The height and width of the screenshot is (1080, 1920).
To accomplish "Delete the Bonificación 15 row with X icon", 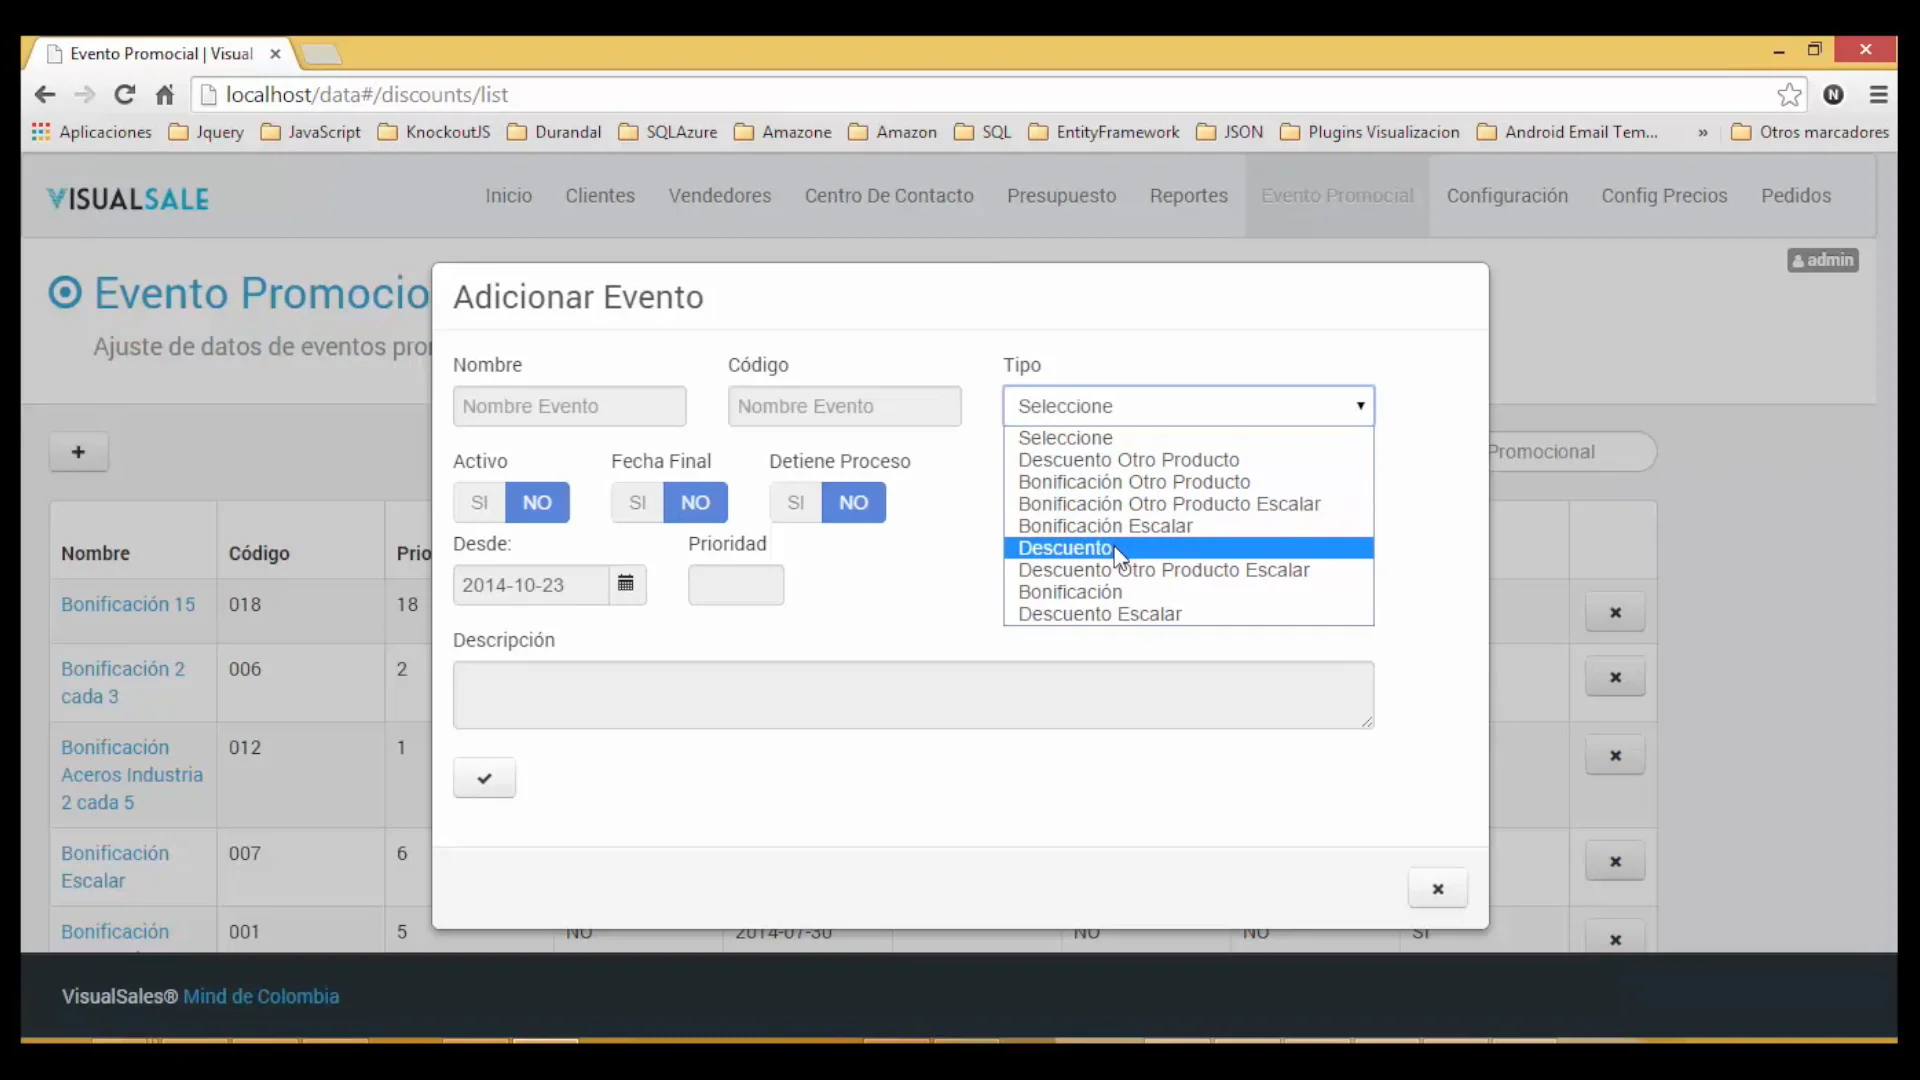I will click(1614, 612).
